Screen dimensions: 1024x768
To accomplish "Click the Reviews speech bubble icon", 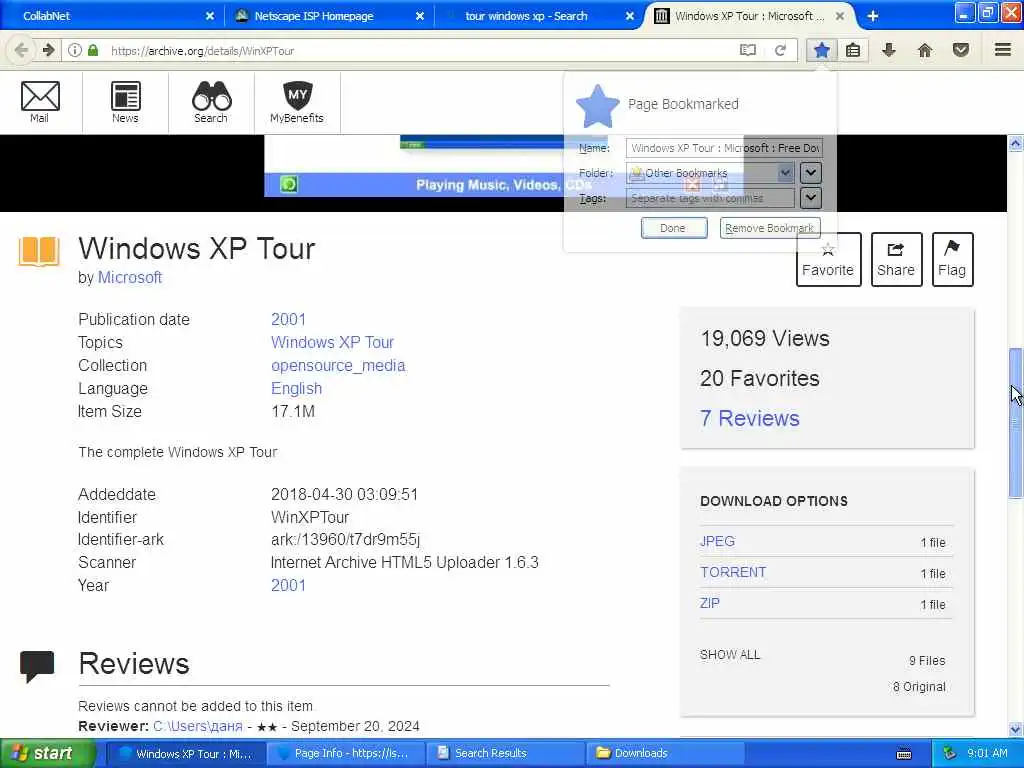I will click(x=37, y=667).
